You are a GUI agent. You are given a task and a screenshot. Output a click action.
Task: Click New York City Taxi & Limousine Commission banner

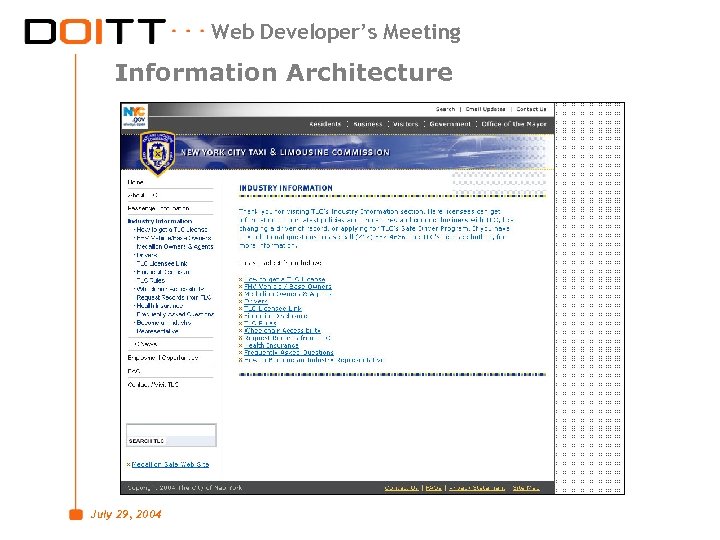pos(285,152)
